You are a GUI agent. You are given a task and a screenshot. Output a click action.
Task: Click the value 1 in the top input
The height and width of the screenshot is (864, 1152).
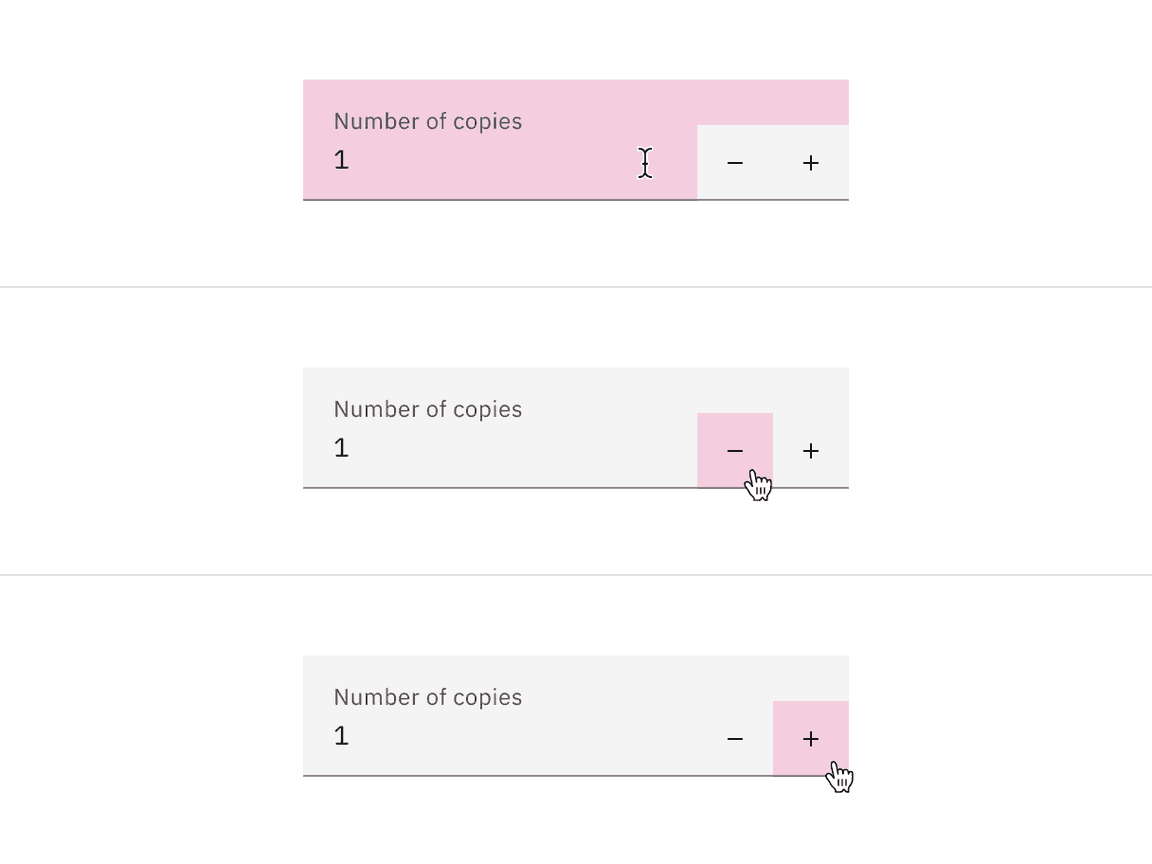[341, 159]
